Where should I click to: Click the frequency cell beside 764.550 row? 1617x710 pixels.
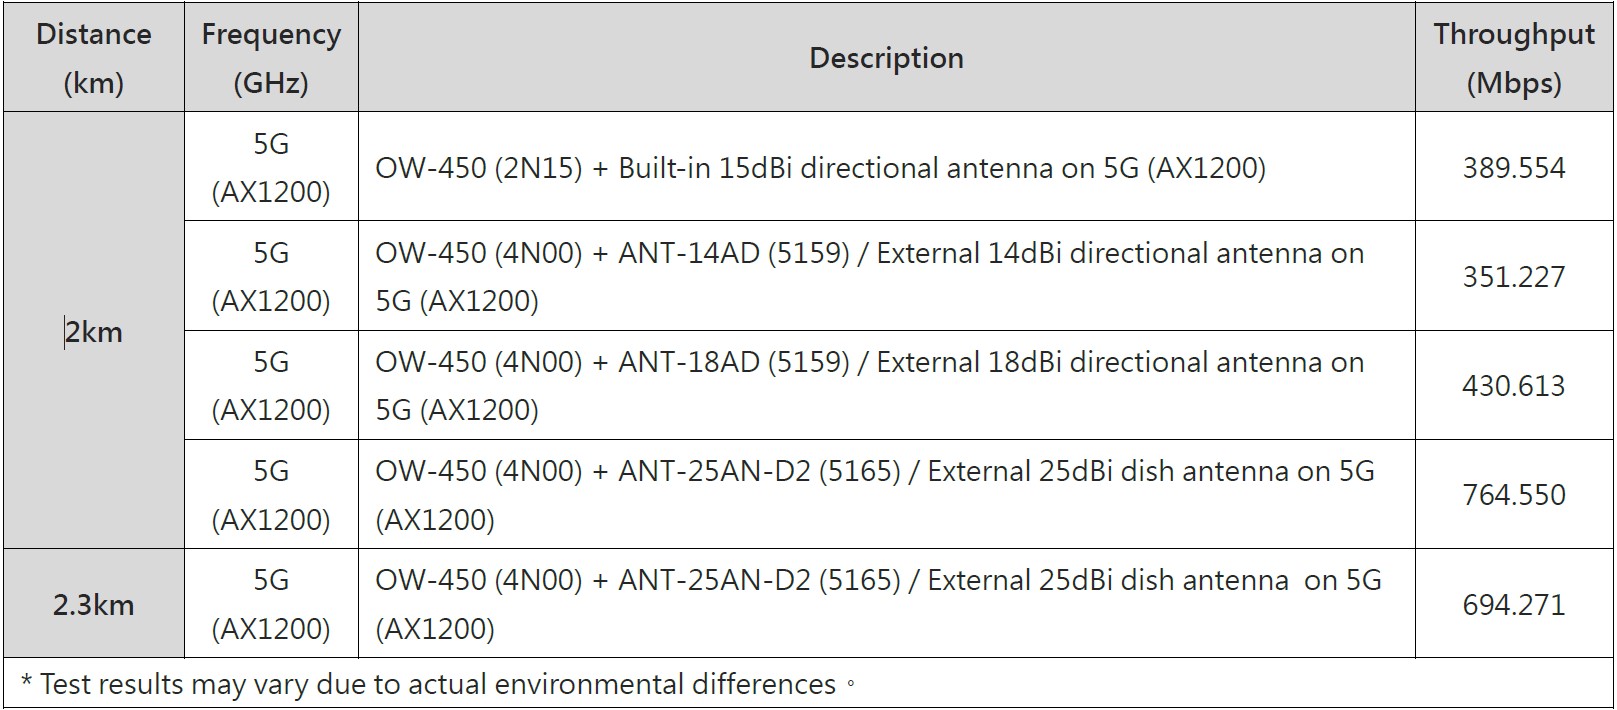271,495
